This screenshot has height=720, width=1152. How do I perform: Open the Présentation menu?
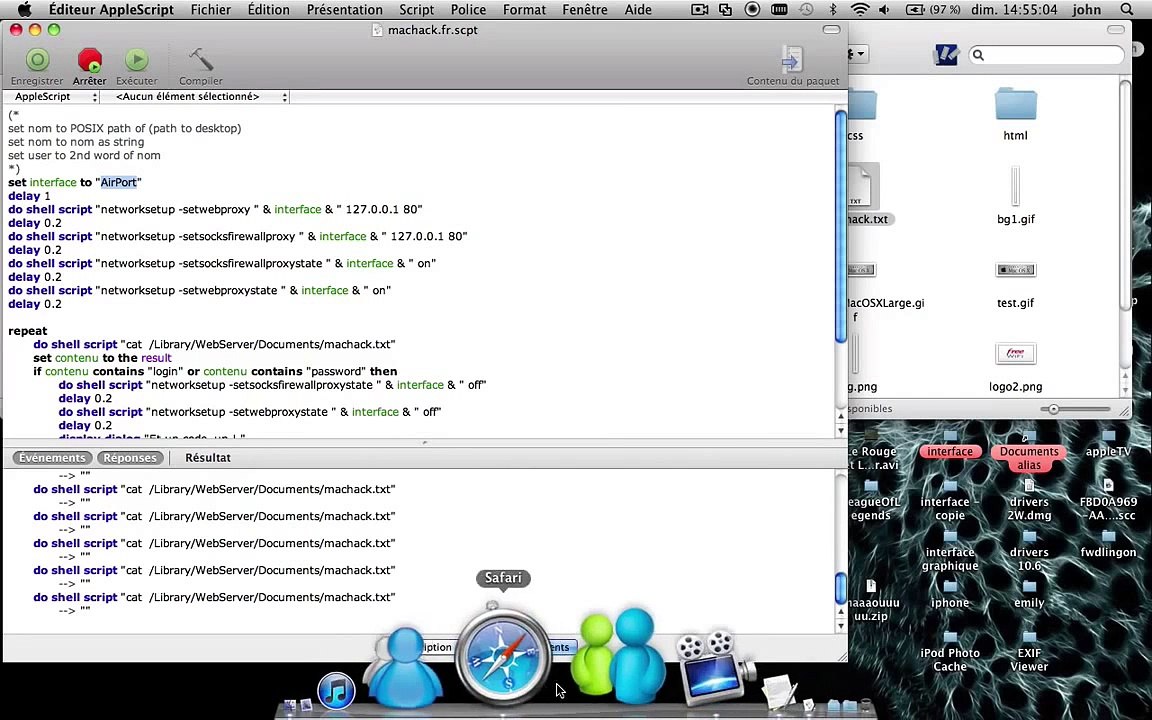(x=345, y=10)
